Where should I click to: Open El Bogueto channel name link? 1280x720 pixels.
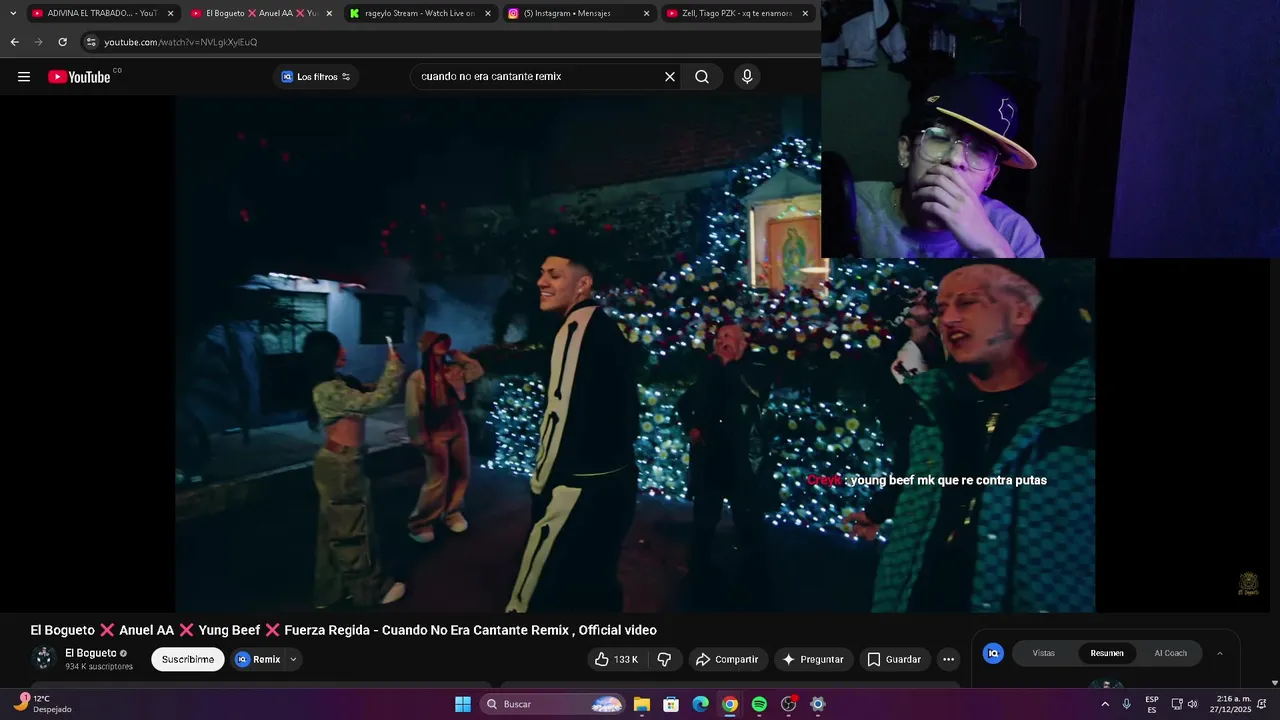pos(91,653)
